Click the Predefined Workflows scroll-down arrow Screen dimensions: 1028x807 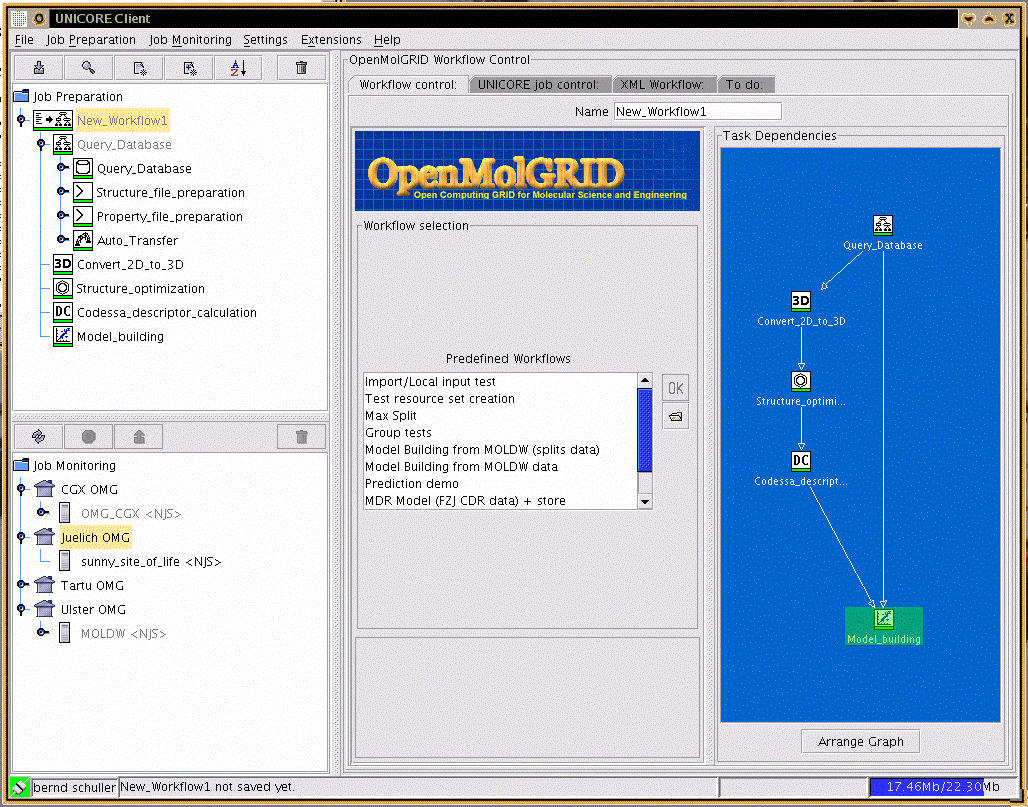tap(644, 502)
